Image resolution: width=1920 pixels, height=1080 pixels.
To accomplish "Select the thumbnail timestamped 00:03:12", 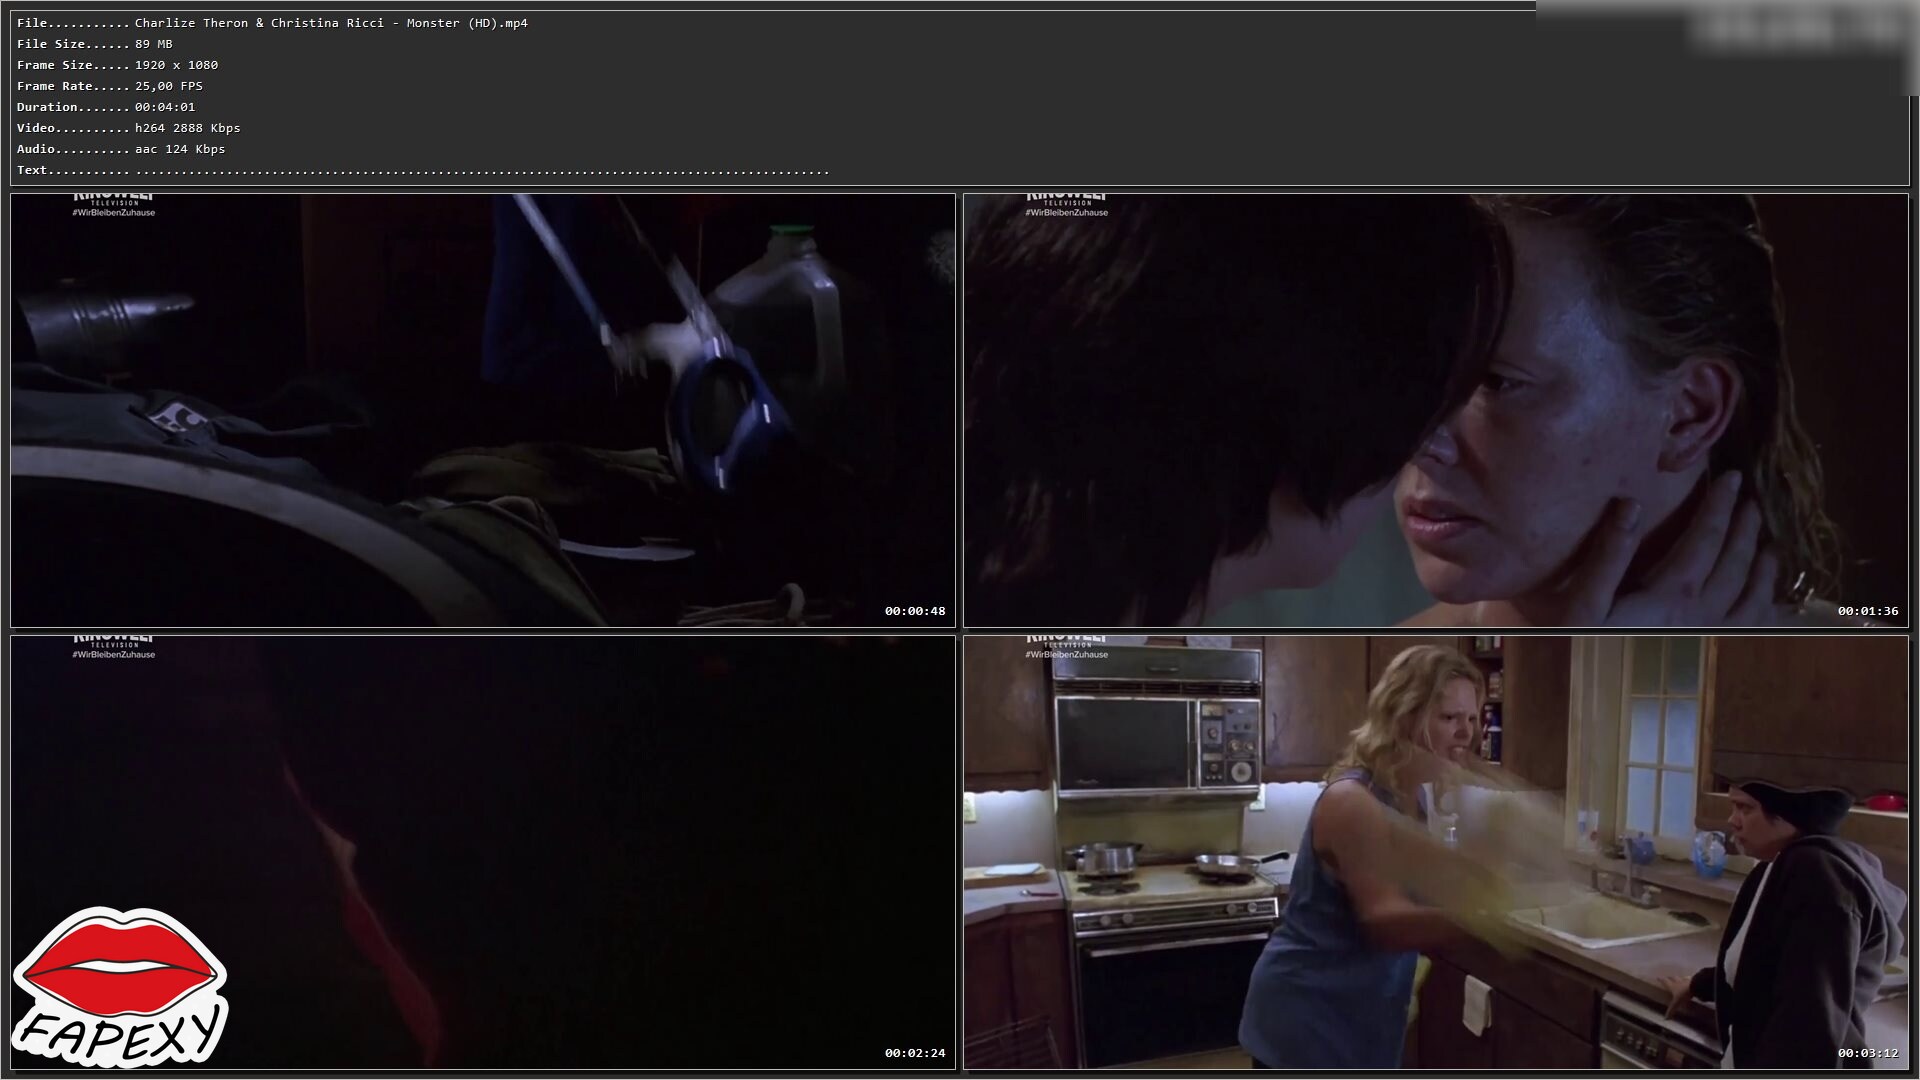I will pyautogui.click(x=1436, y=853).
